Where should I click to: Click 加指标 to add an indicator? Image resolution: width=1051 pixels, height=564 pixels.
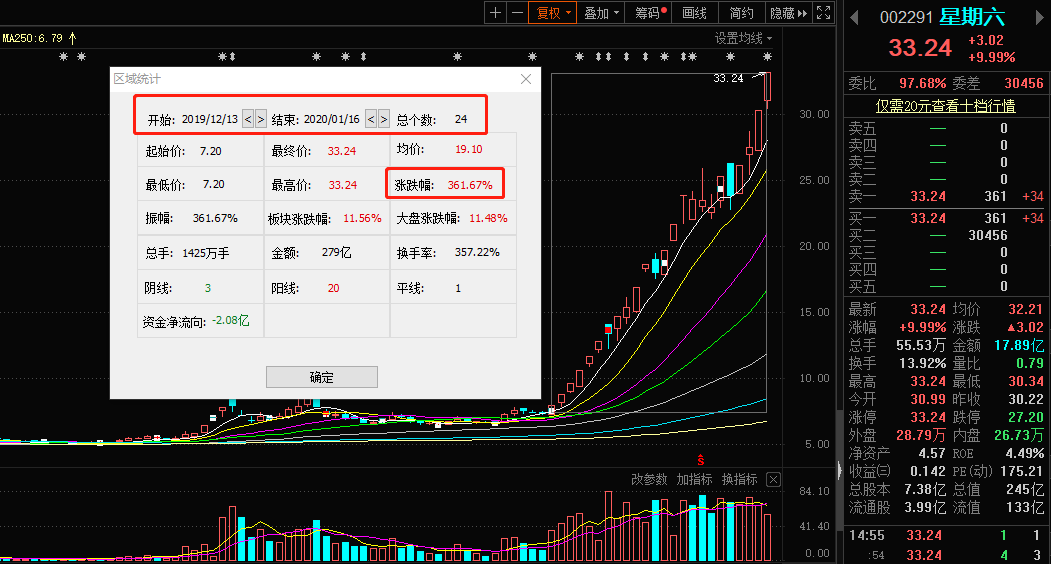point(694,479)
